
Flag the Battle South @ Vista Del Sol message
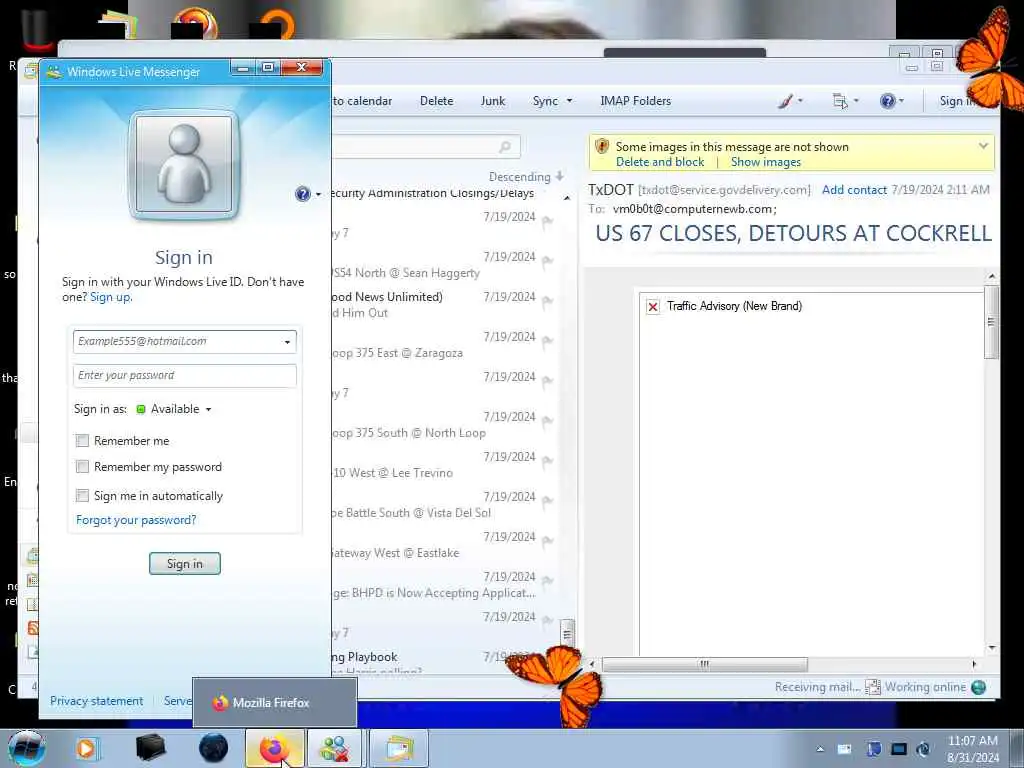(x=547, y=502)
